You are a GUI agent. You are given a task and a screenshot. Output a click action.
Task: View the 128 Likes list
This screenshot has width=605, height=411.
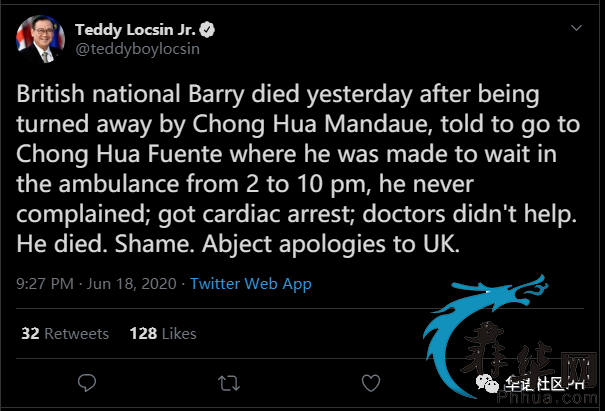pyautogui.click(x=163, y=333)
